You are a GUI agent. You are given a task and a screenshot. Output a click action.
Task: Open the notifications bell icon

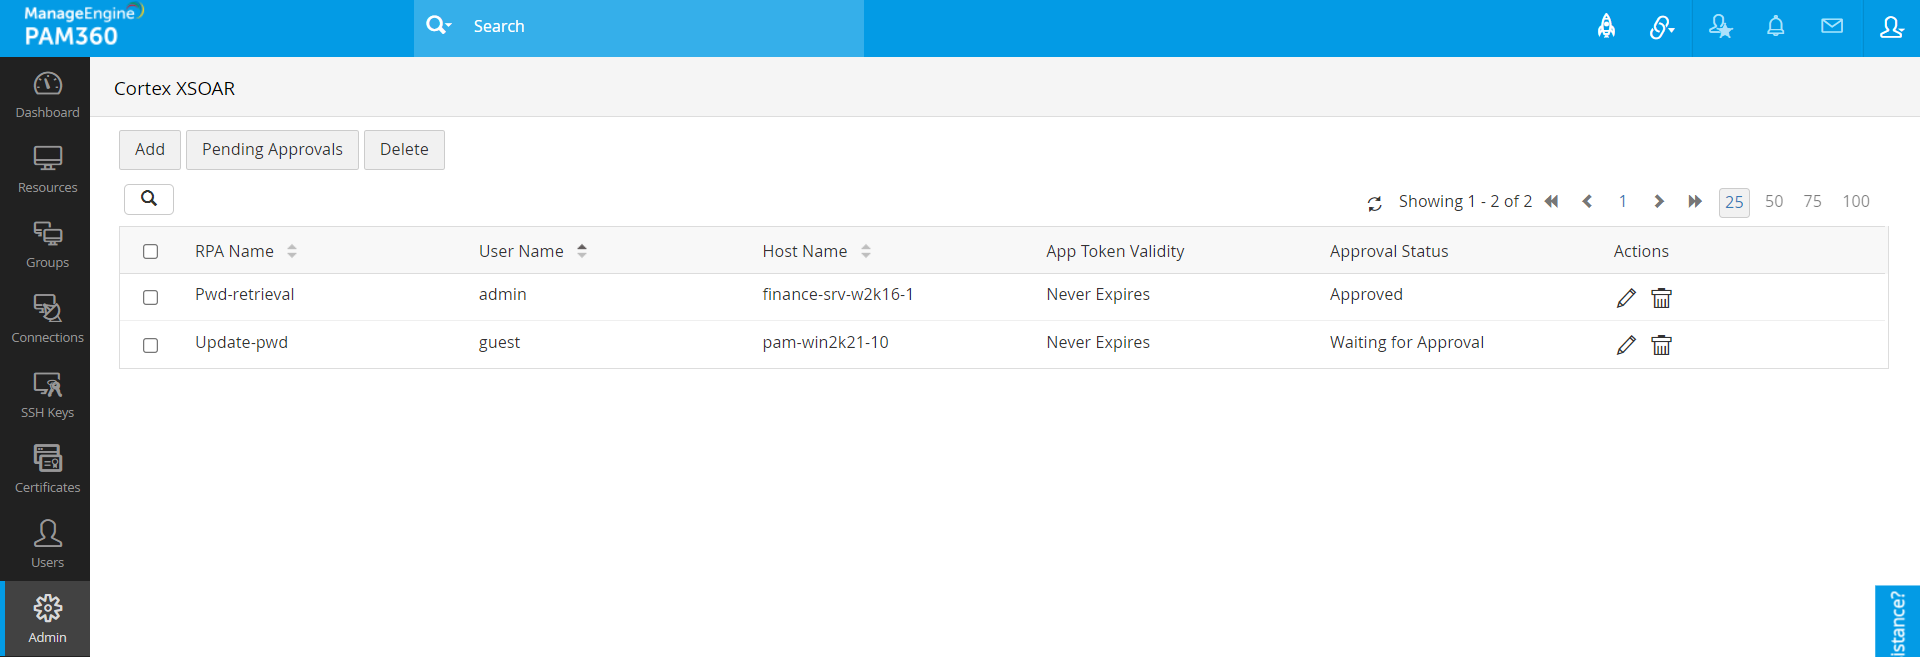tap(1775, 27)
